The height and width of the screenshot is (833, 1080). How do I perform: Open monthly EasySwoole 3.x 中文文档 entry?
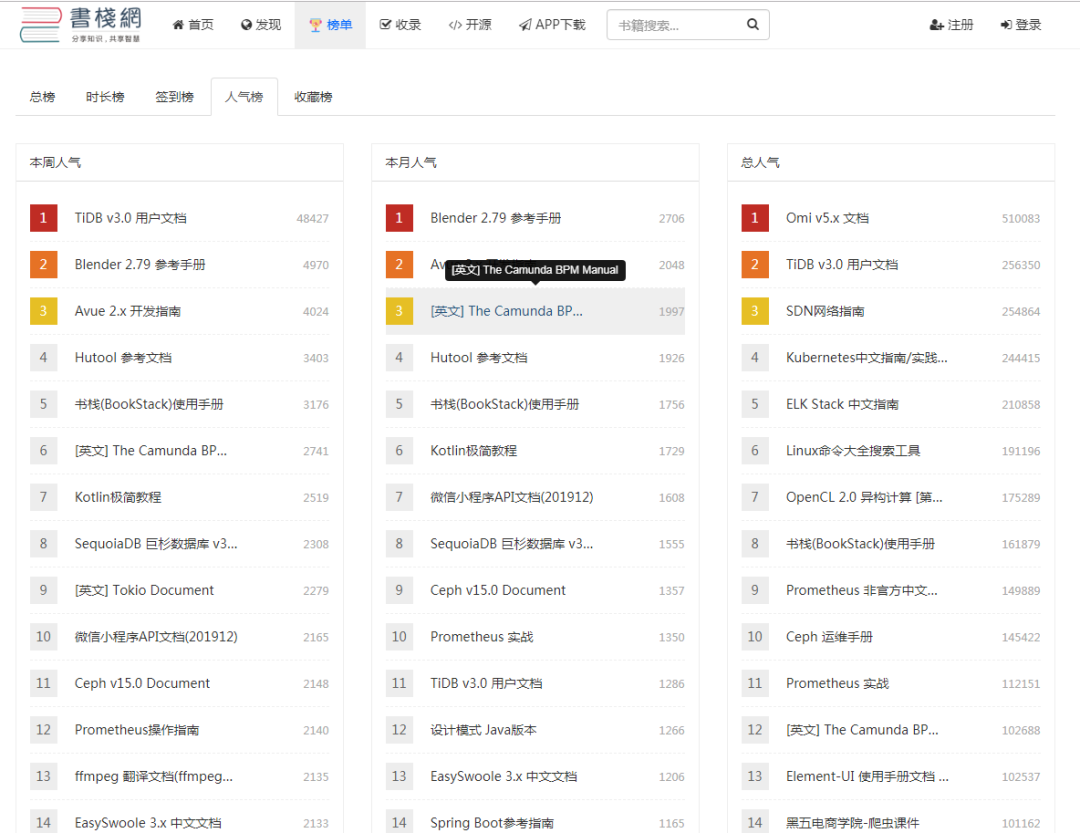pos(504,777)
